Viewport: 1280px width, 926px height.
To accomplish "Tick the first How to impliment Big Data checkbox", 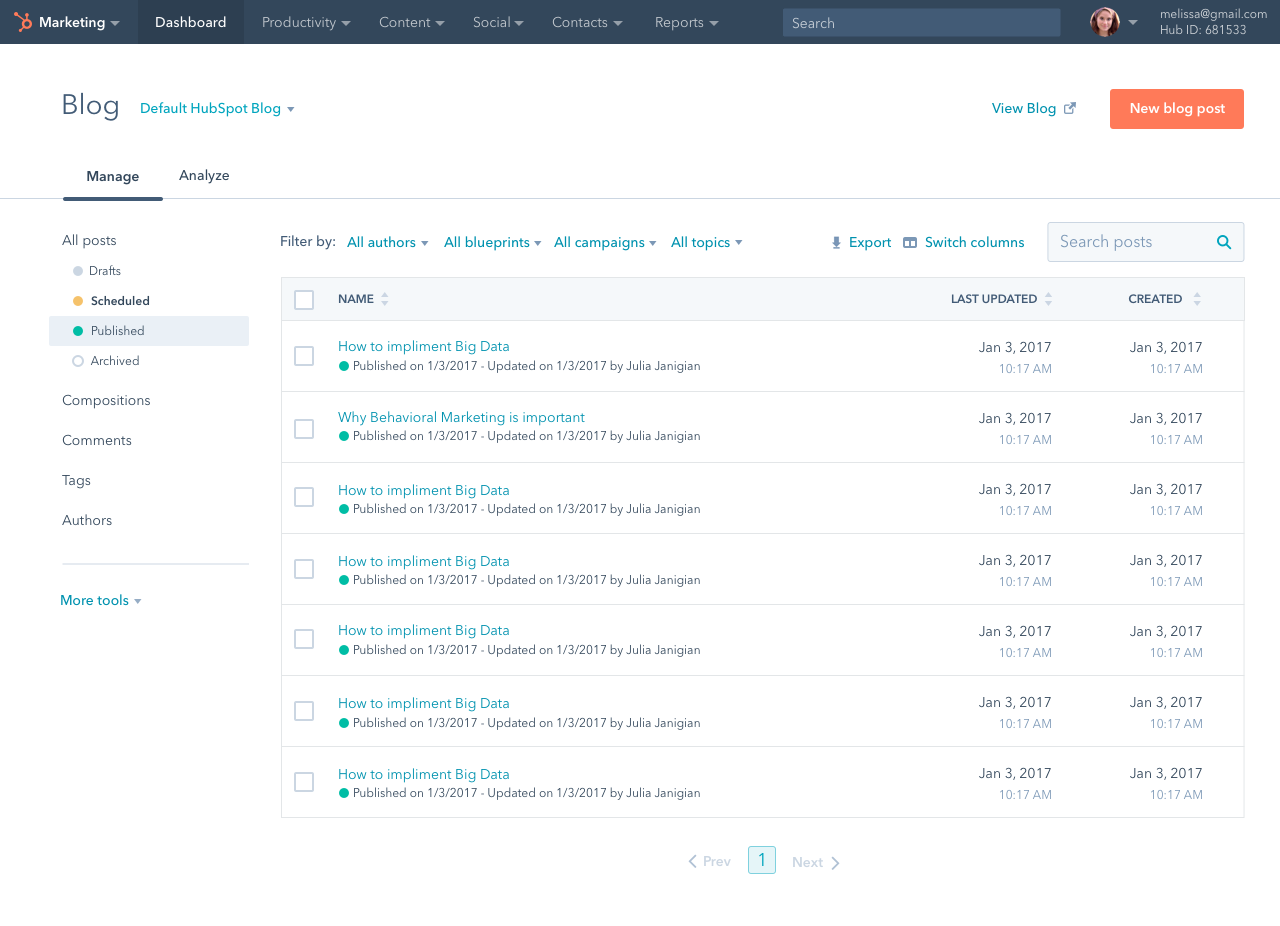I will tap(304, 356).
